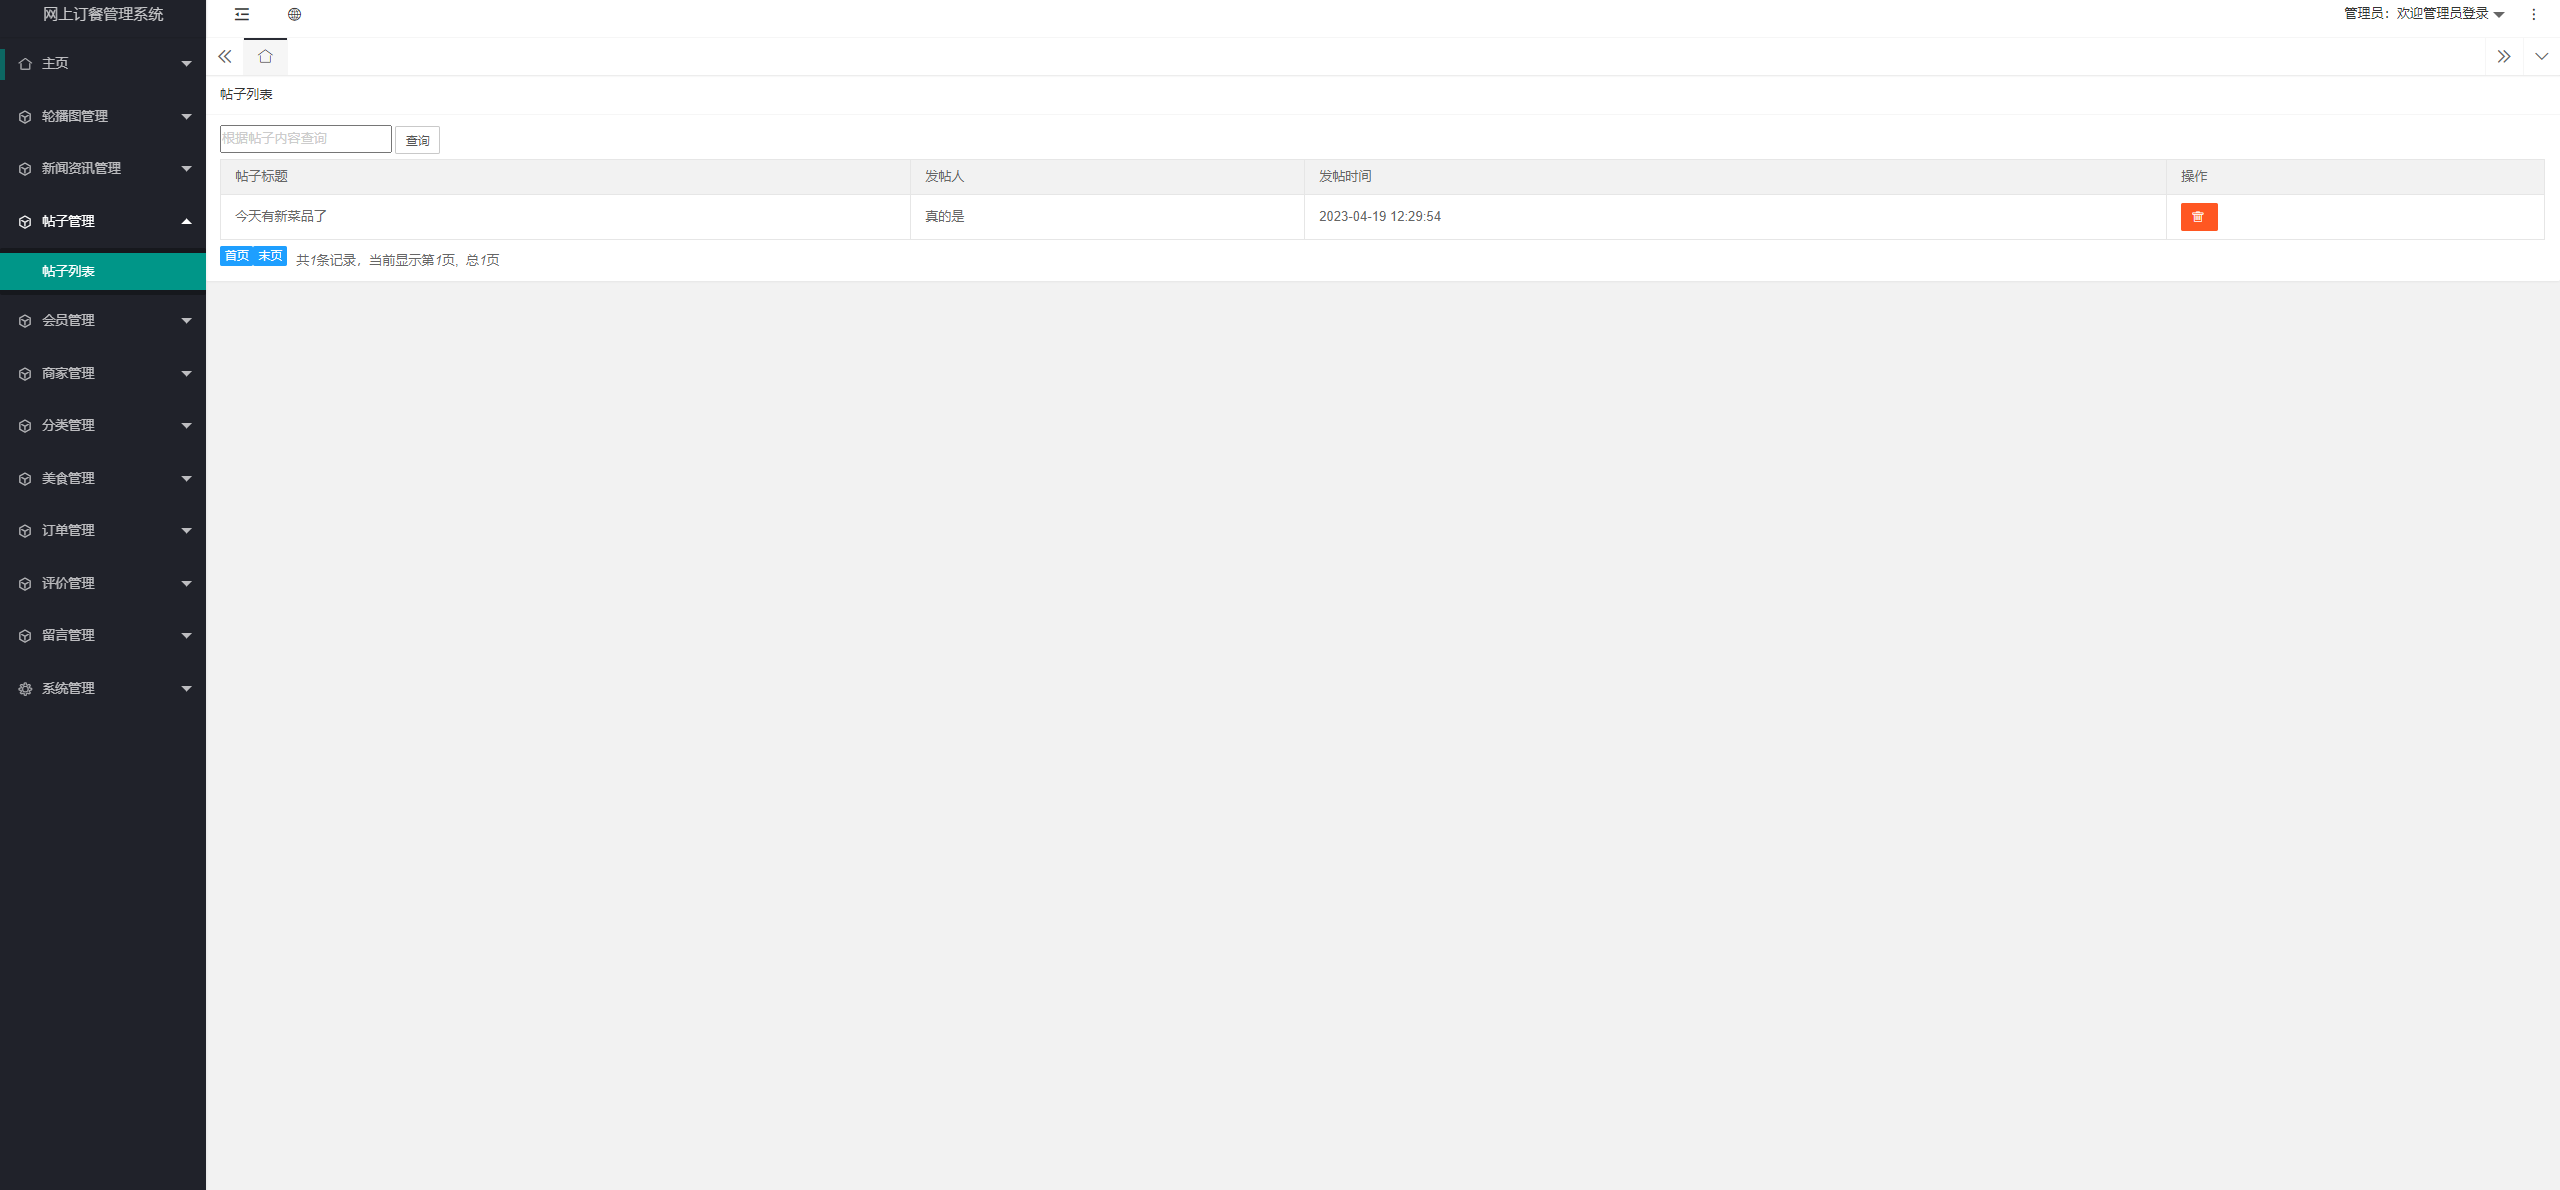
Task: Focus the 根据帖子内容查询 search field
Action: pos(305,139)
